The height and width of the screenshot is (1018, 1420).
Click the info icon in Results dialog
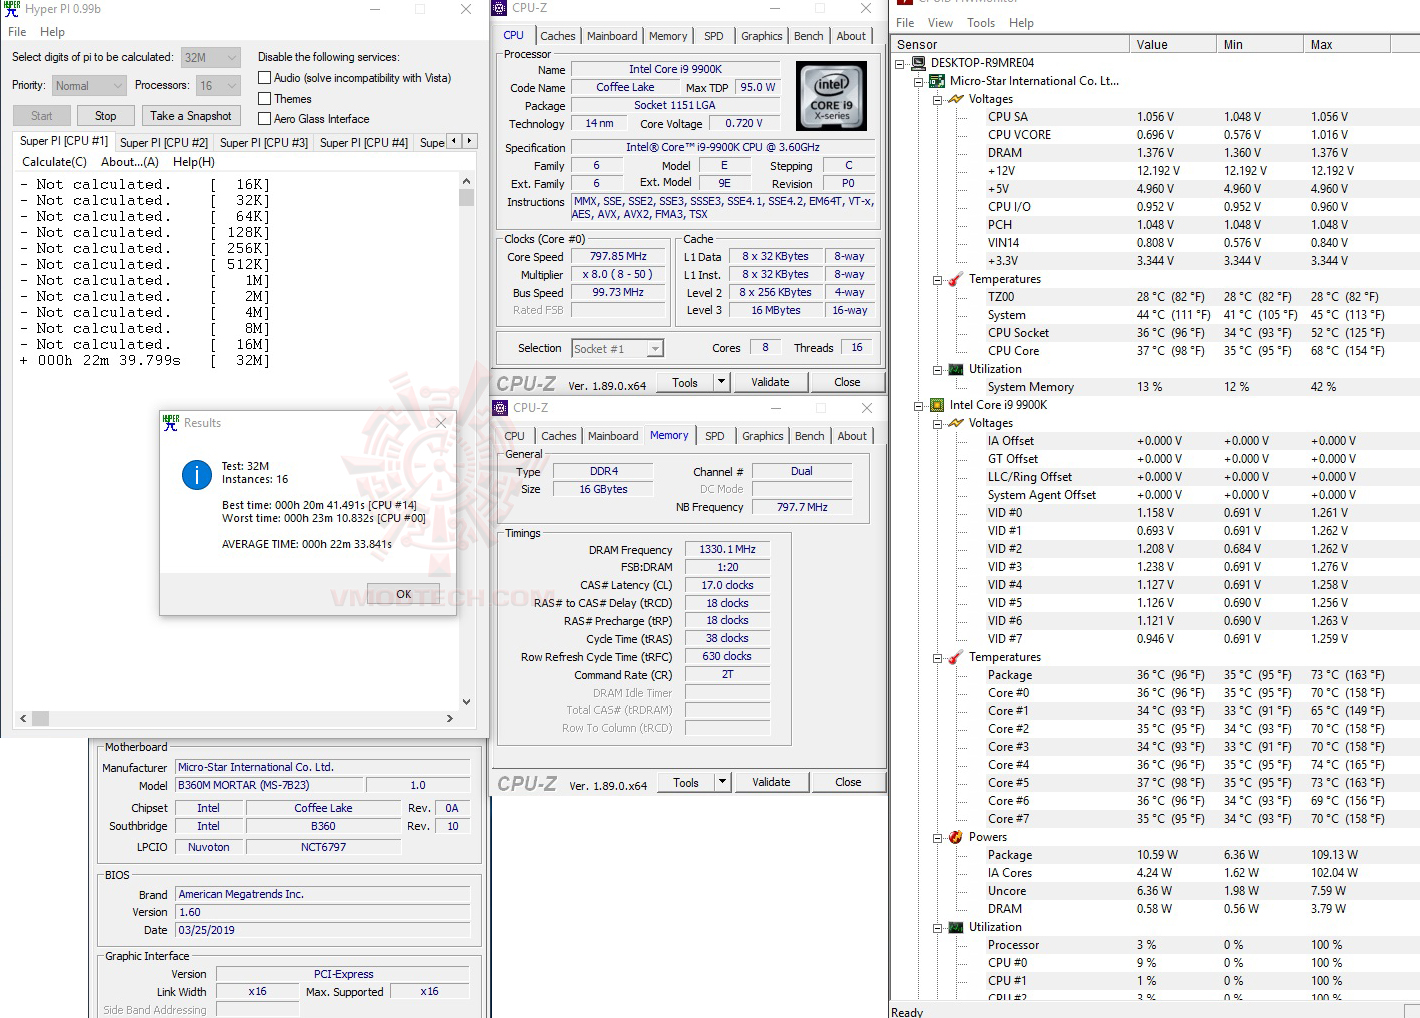click(197, 475)
